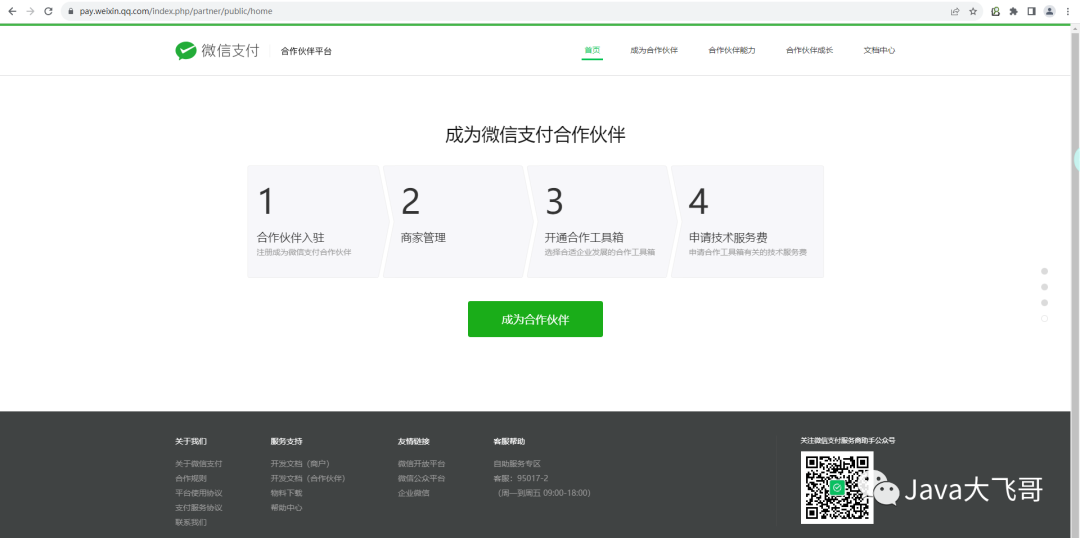This screenshot has height=538, width=1080.
Task: Open the 企业微信 footer link
Action: (413, 493)
